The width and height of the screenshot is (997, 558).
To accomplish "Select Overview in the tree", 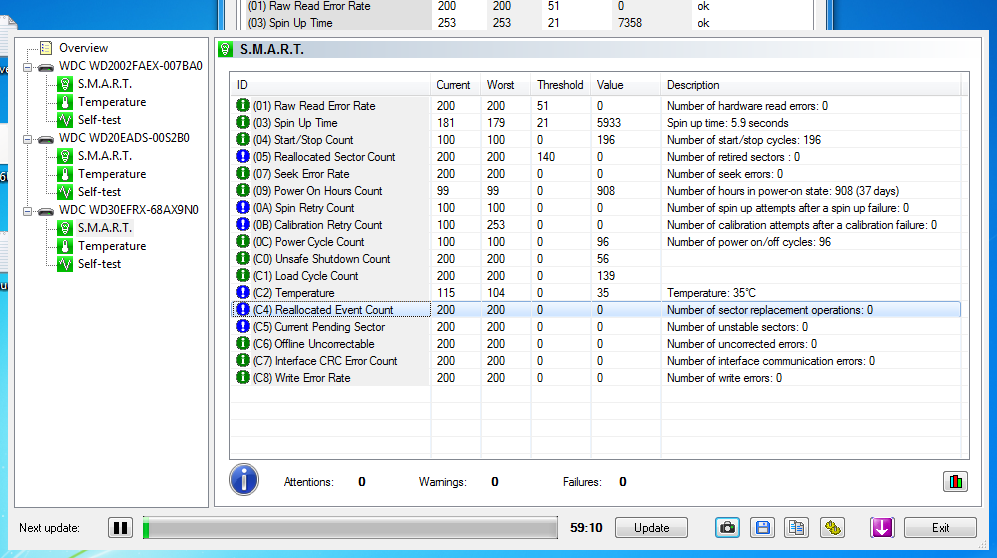I will 83,48.
